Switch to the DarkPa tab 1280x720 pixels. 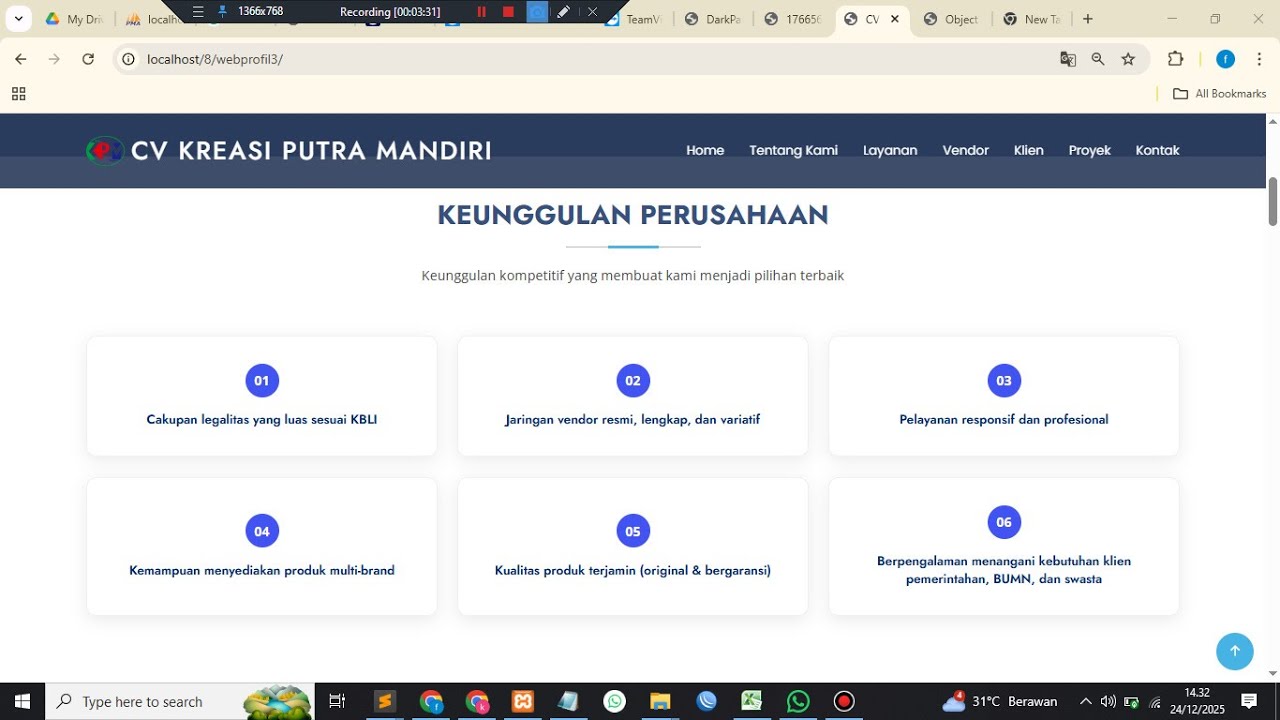tap(713, 19)
